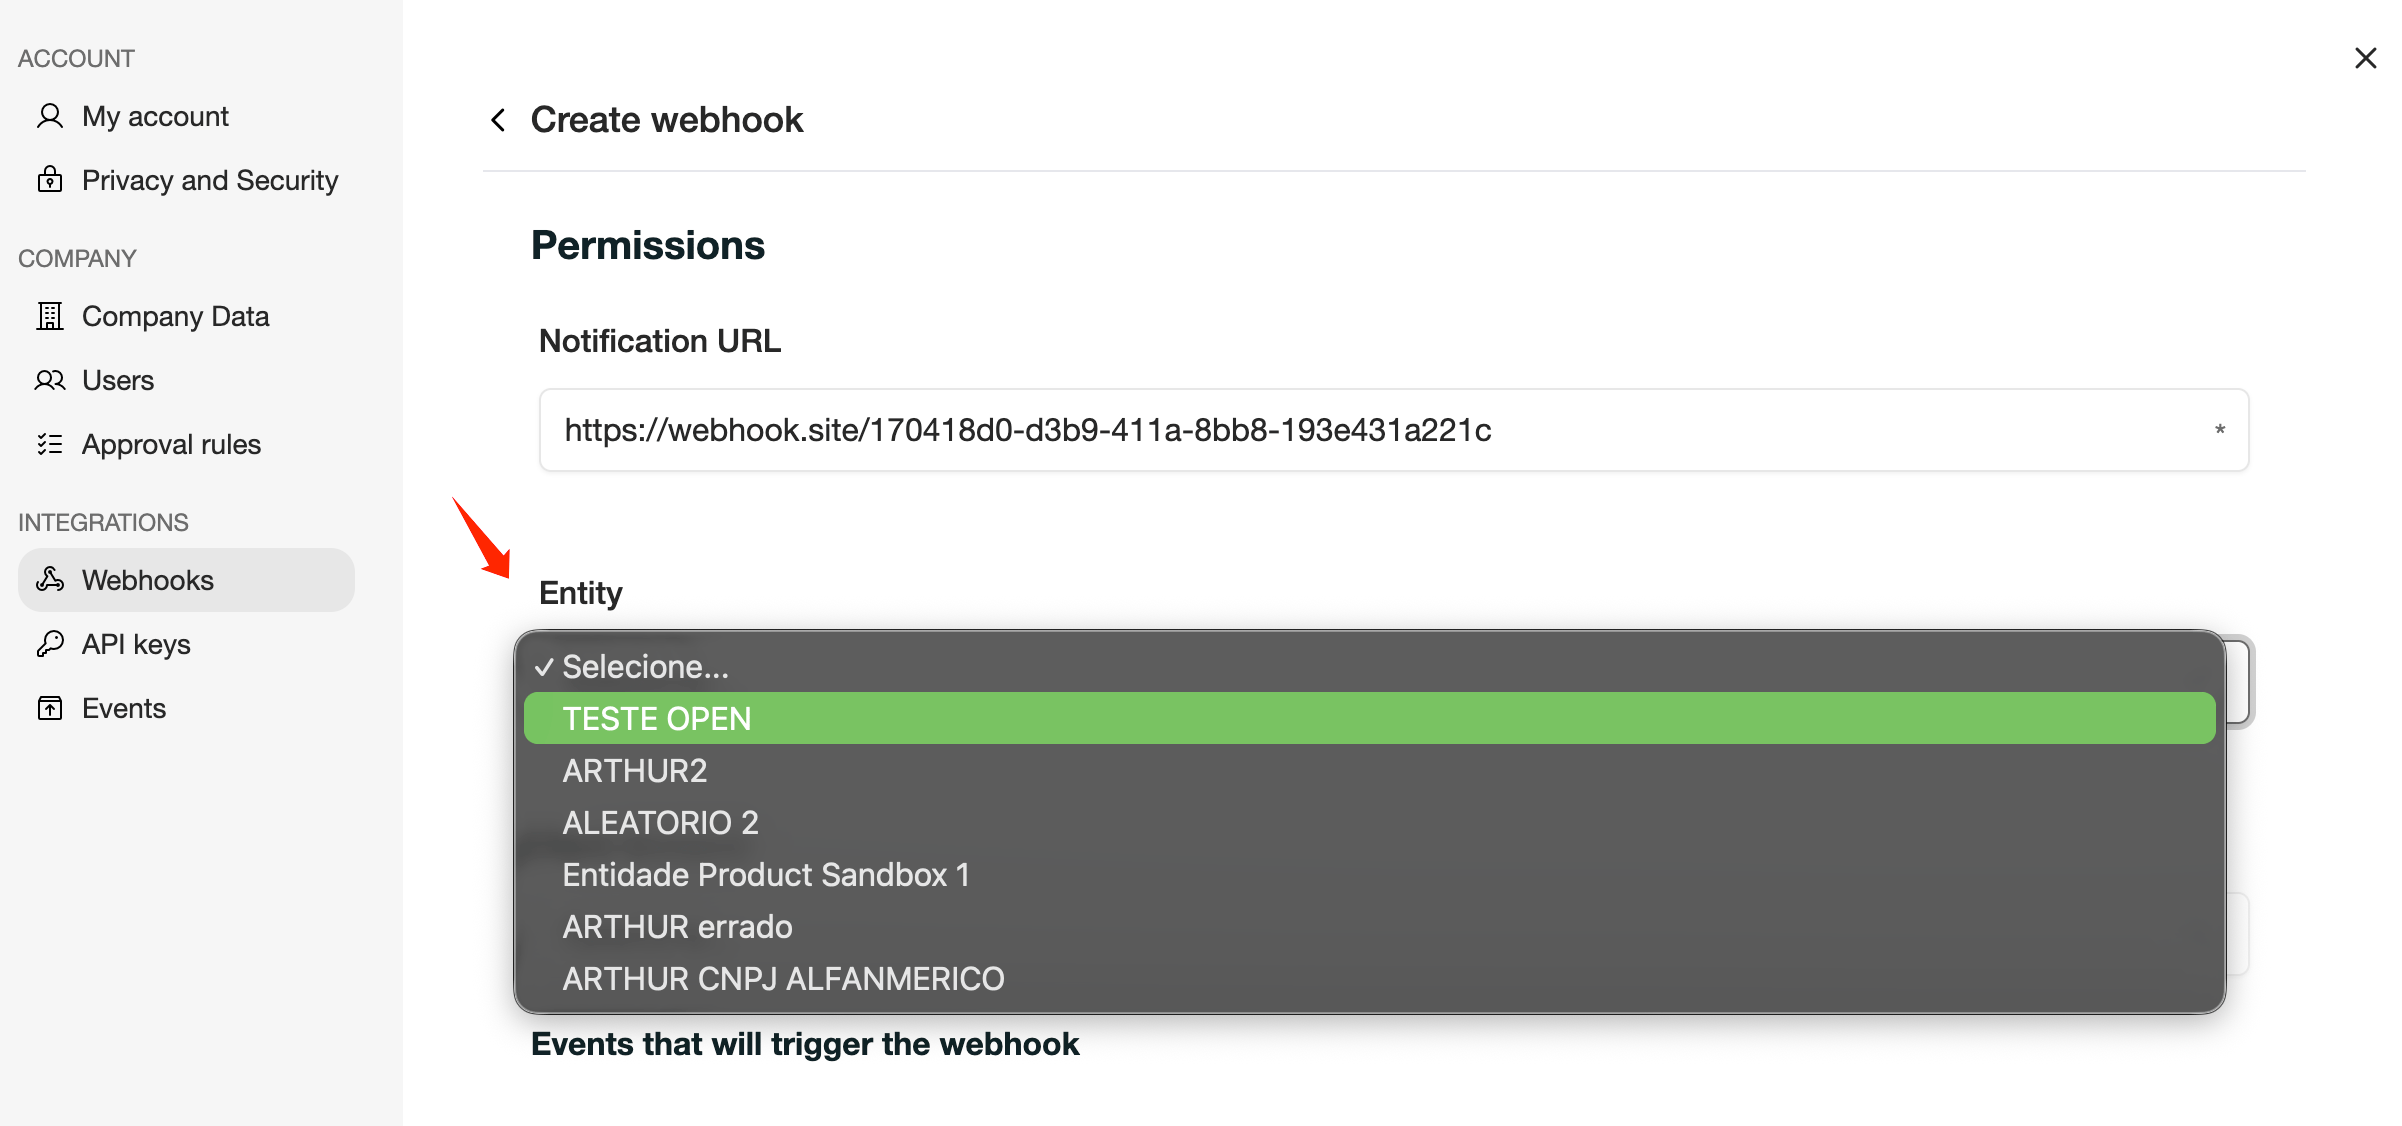Screen dimensions: 2402x1126
Task: Close the settings panel with X
Action: pyautogui.click(x=2365, y=58)
